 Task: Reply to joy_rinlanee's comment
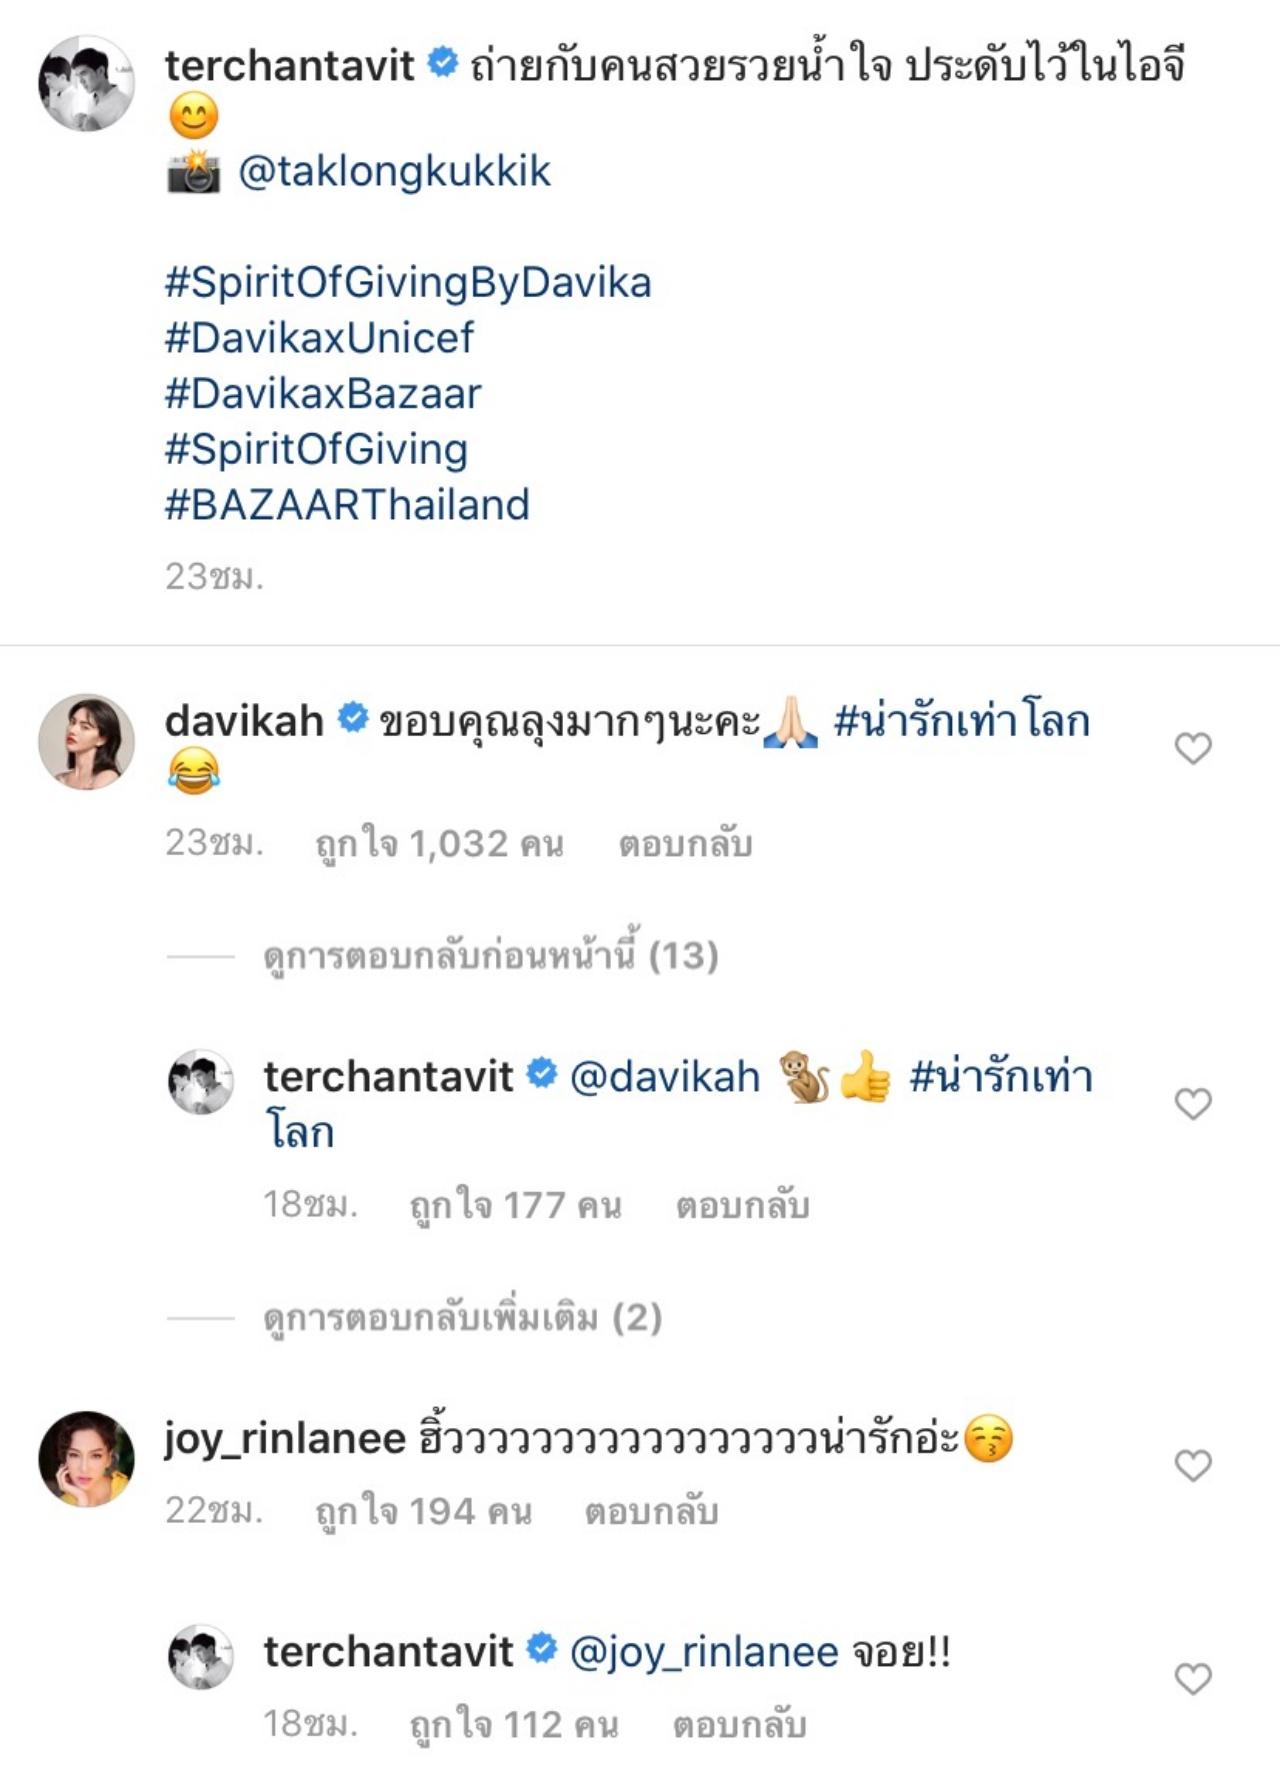651,1511
